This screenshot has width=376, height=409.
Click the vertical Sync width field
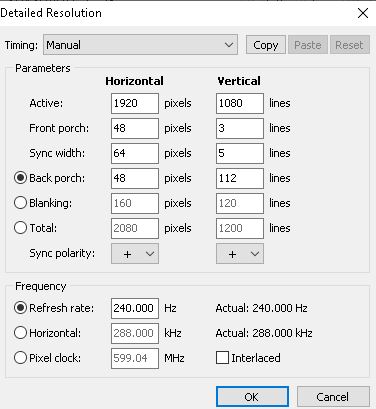(x=240, y=153)
